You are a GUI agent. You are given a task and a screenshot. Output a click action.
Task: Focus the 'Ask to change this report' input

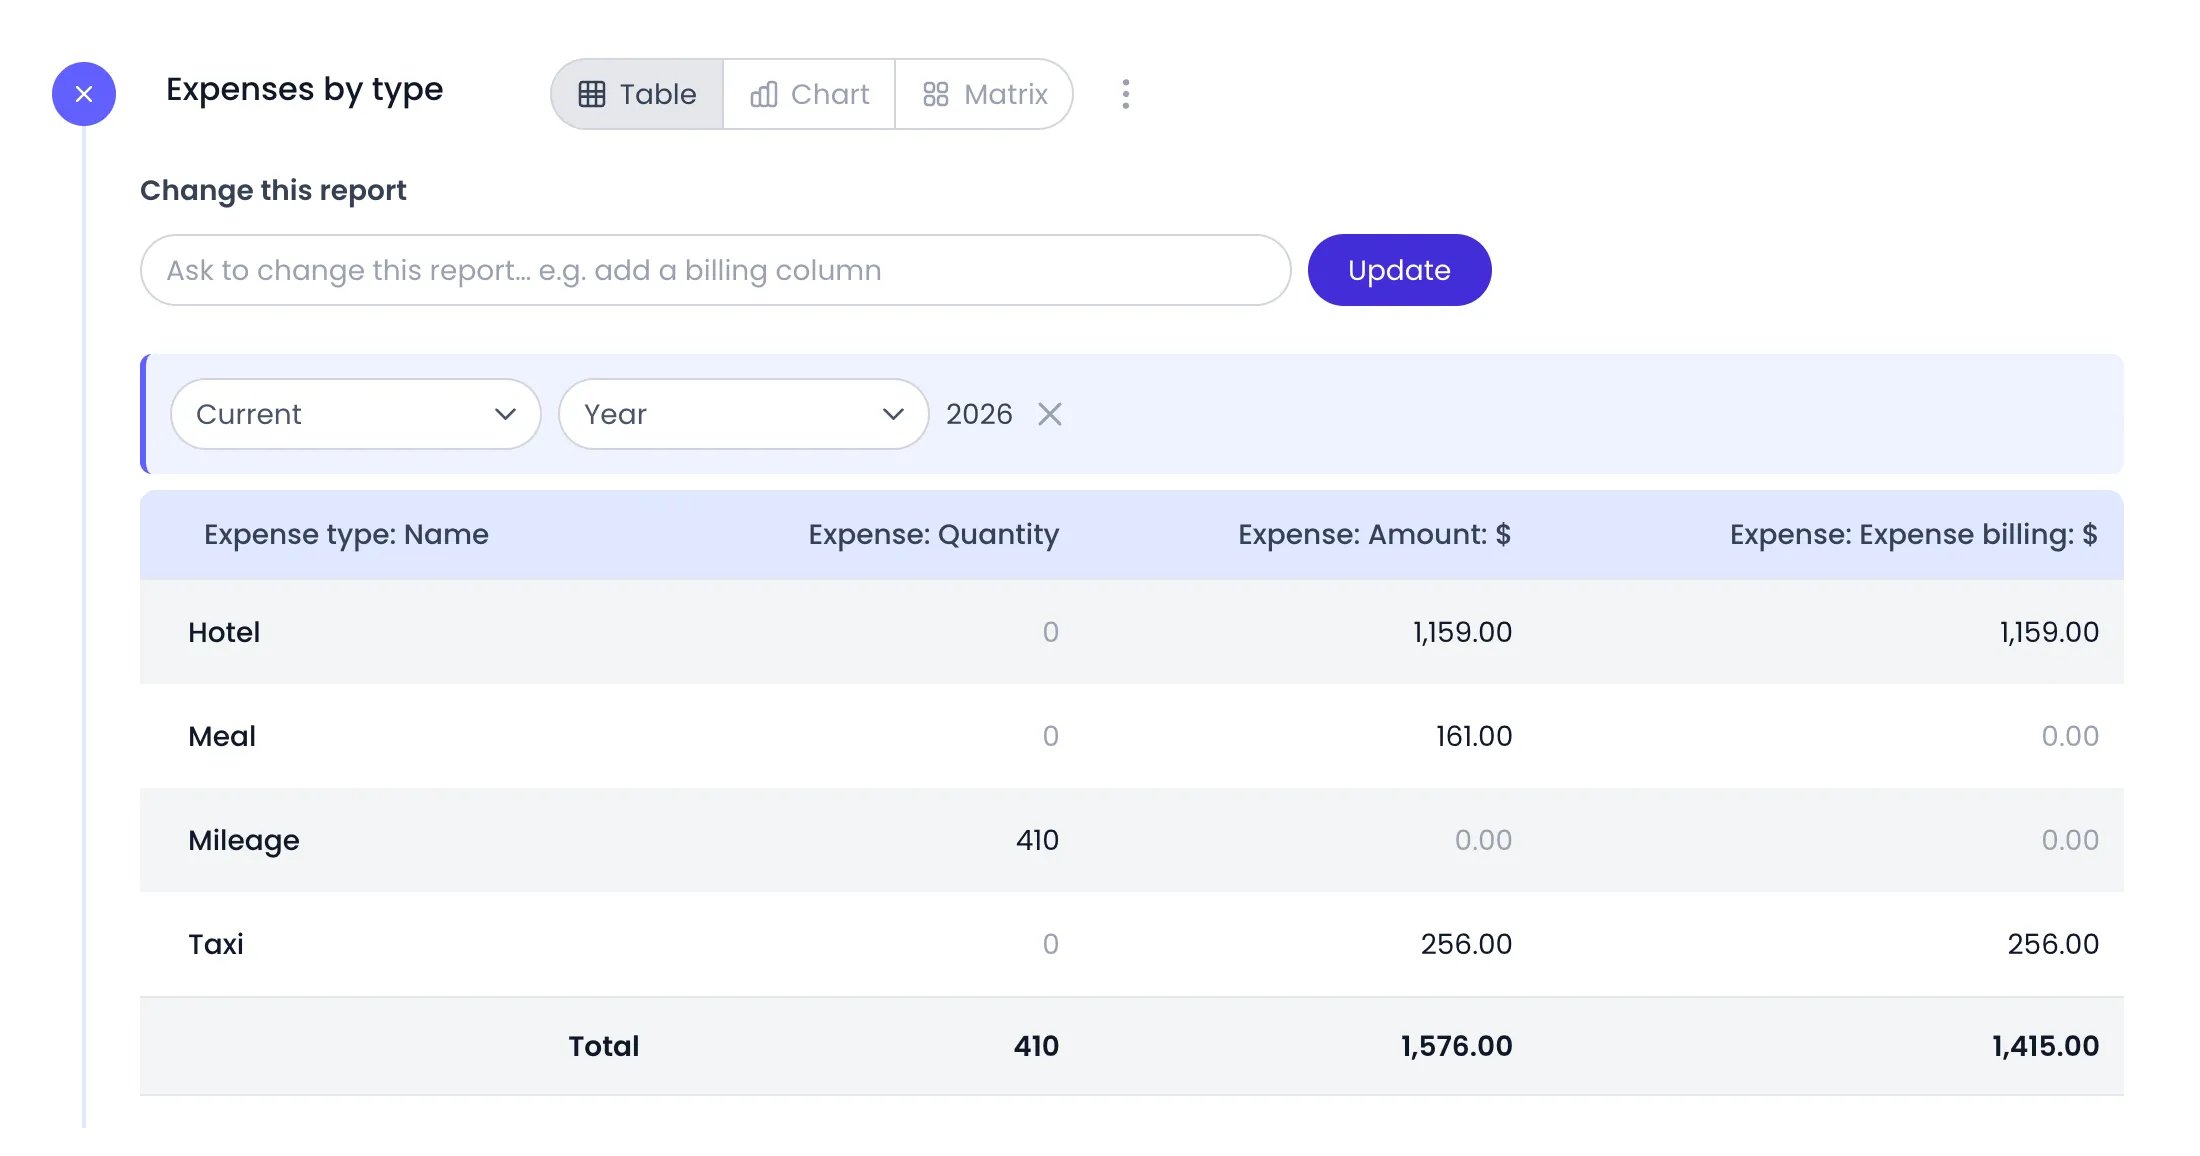pos(716,270)
